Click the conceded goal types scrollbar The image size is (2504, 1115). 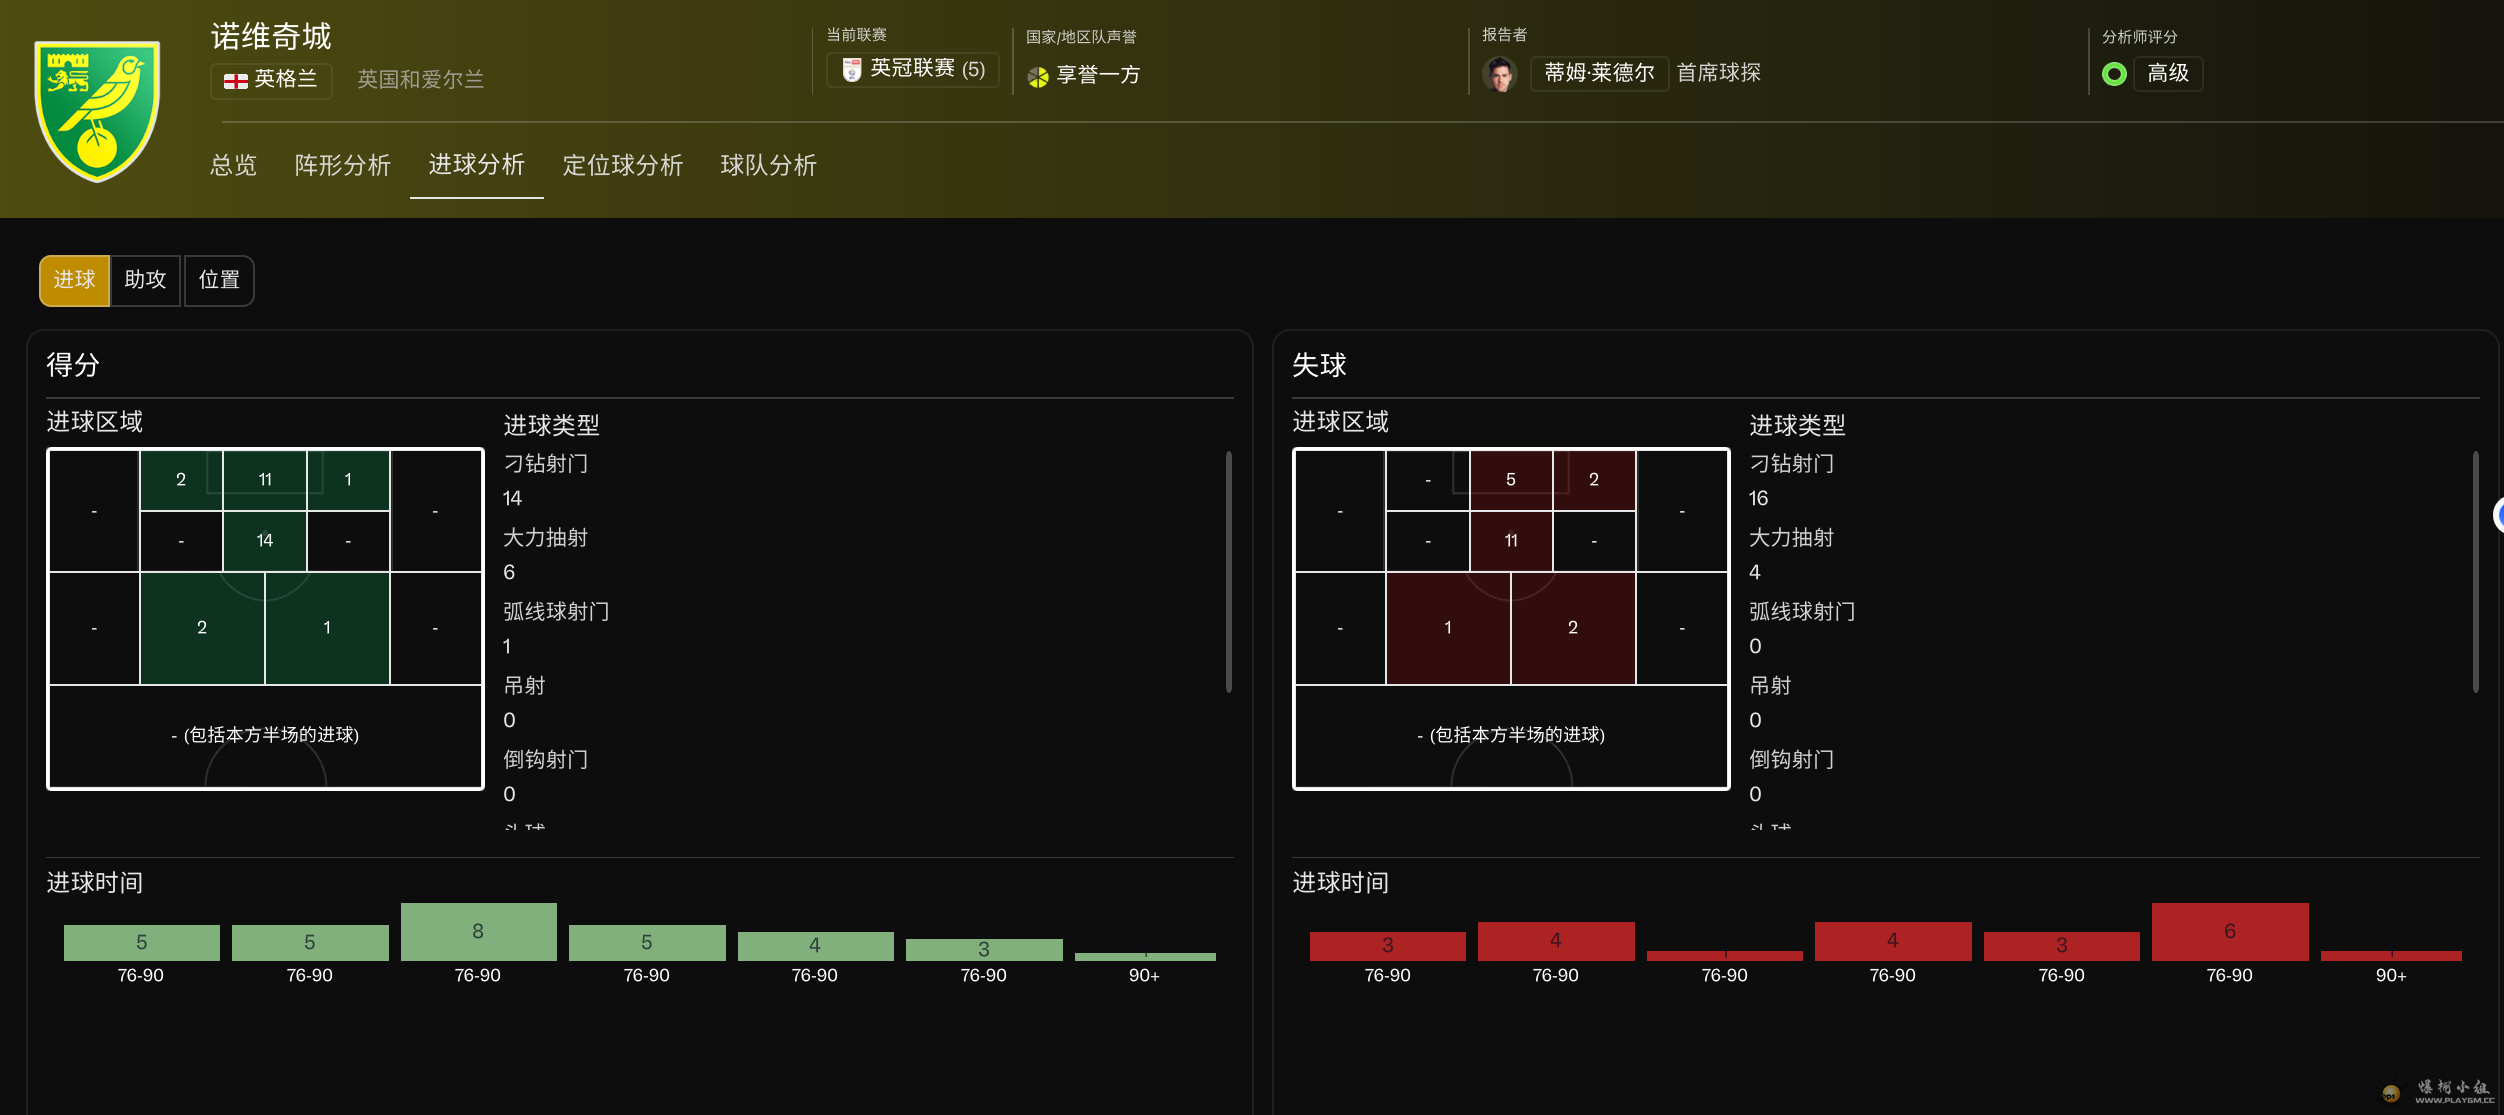pyautogui.click(x=2475, y=572)
